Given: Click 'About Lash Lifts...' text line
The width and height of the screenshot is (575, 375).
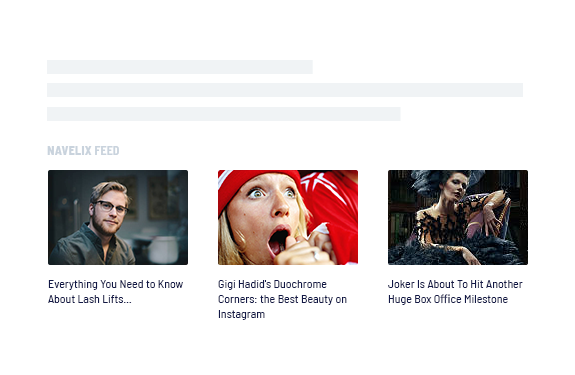Looking at the screenshot, I should (89, 299).
